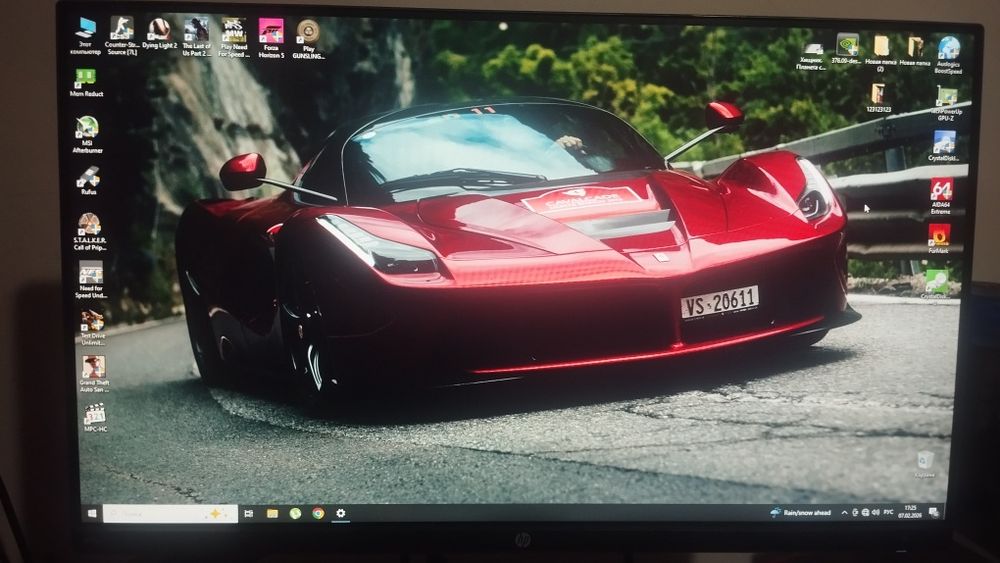The height and width of the screenshot is (563, 1000).
Task: Open the taskbar clock showing 17:25
Action: pos(909,512)
